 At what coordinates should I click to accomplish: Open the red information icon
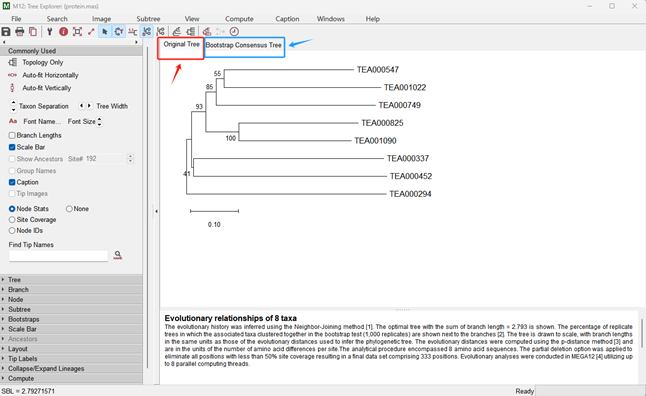[x=63, y=32]
